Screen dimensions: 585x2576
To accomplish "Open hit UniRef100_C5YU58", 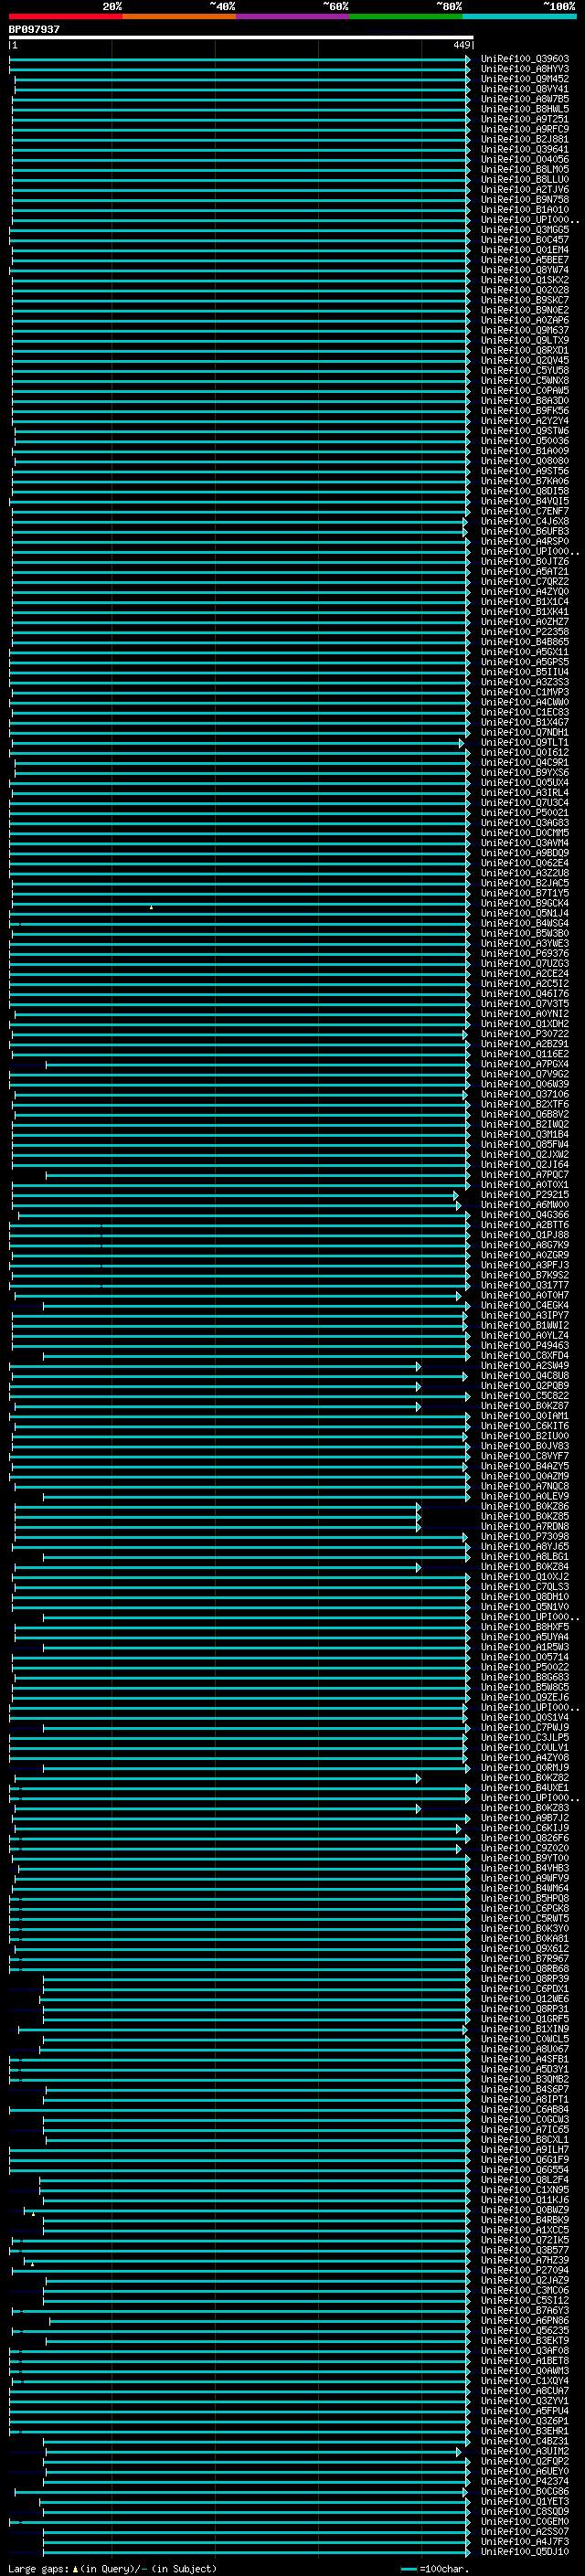I will [525, 371].
